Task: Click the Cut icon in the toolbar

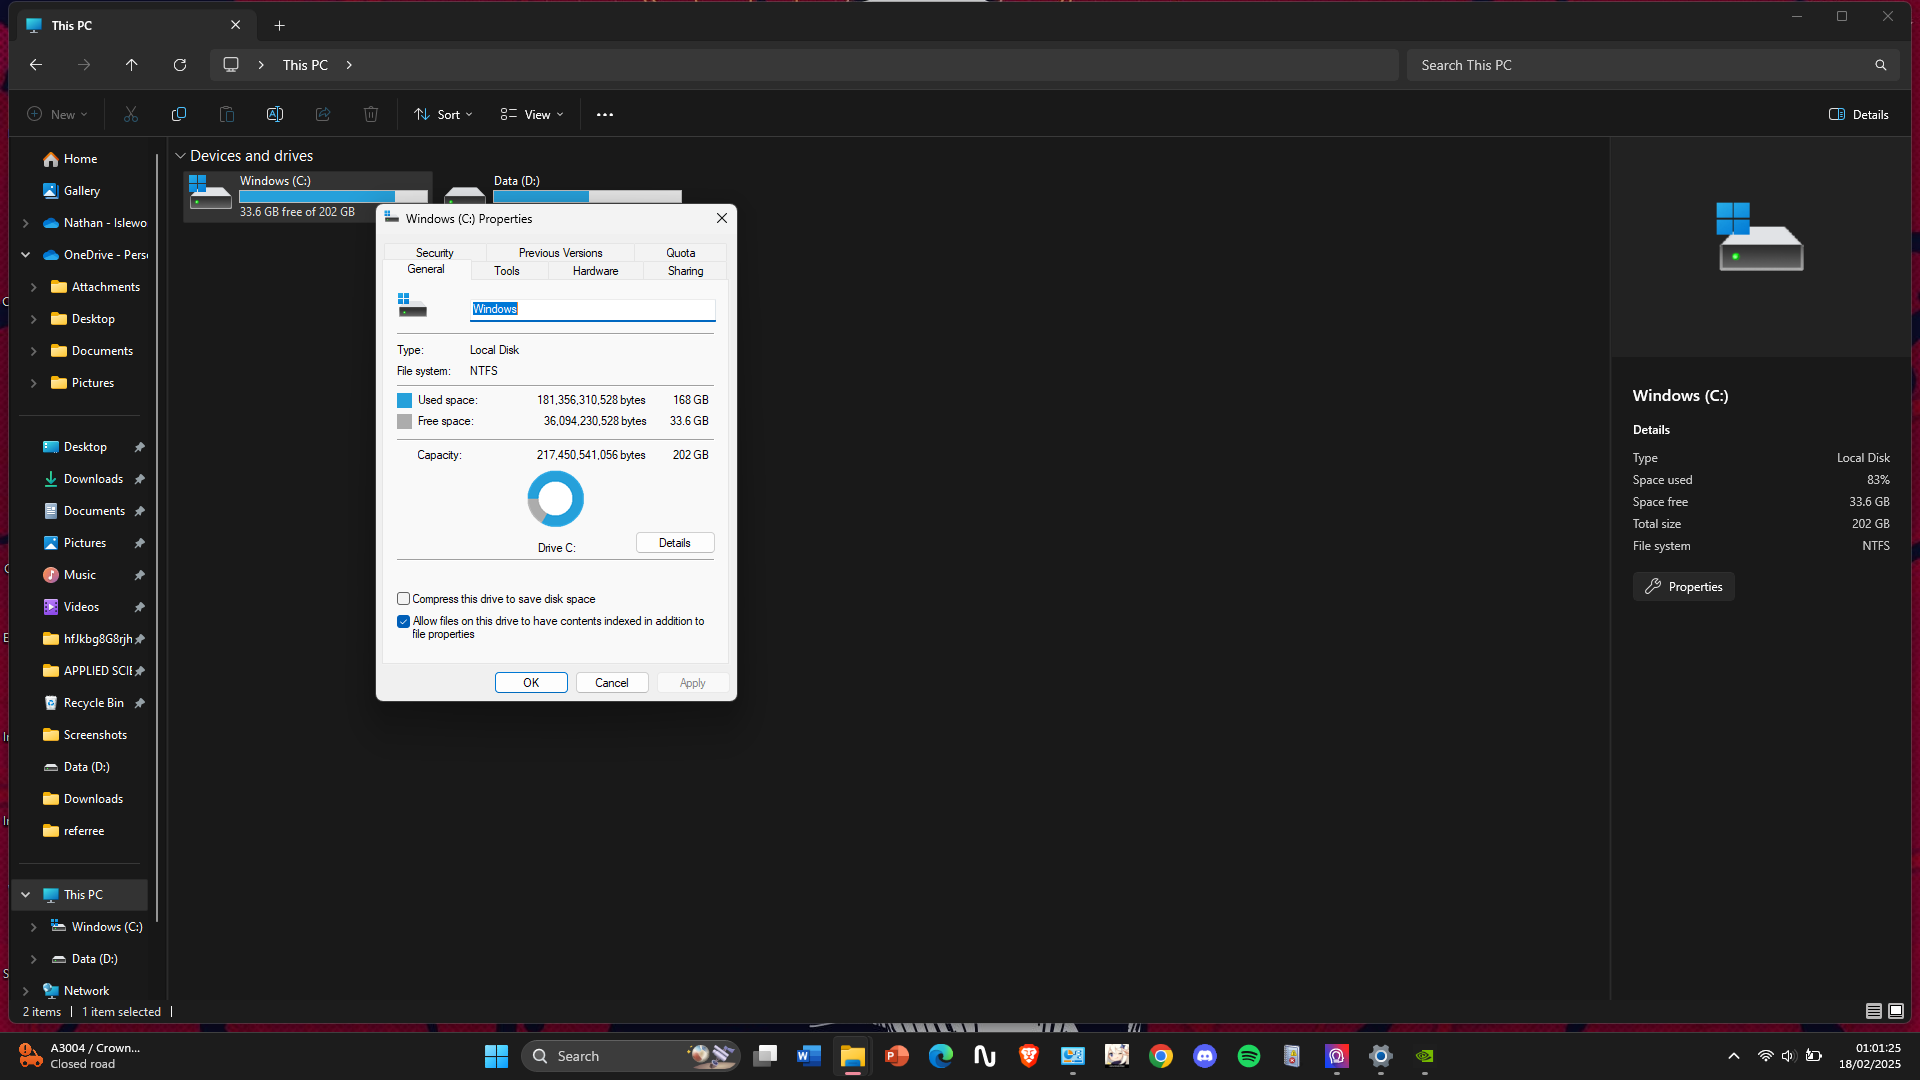Action: (131, 114)
